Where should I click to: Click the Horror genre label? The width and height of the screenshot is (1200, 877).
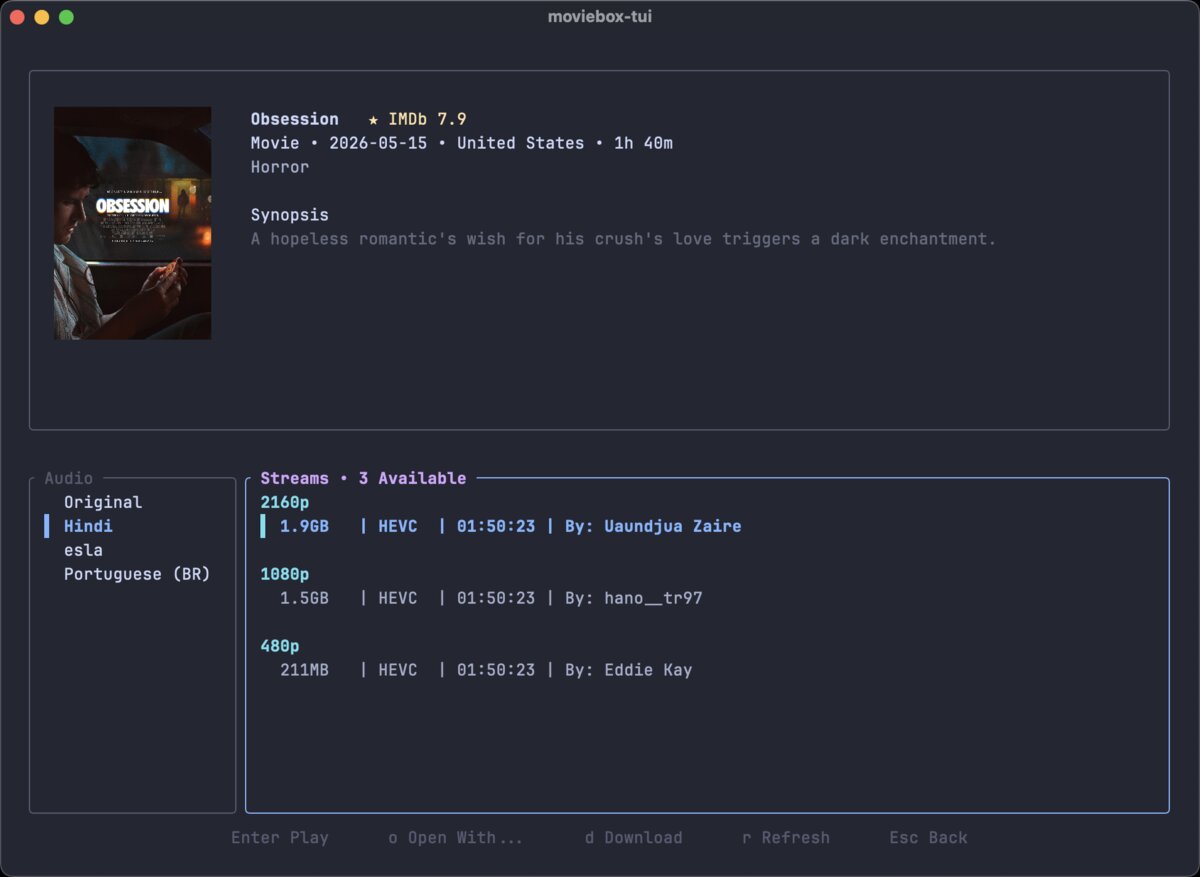[x=280, y=167]
